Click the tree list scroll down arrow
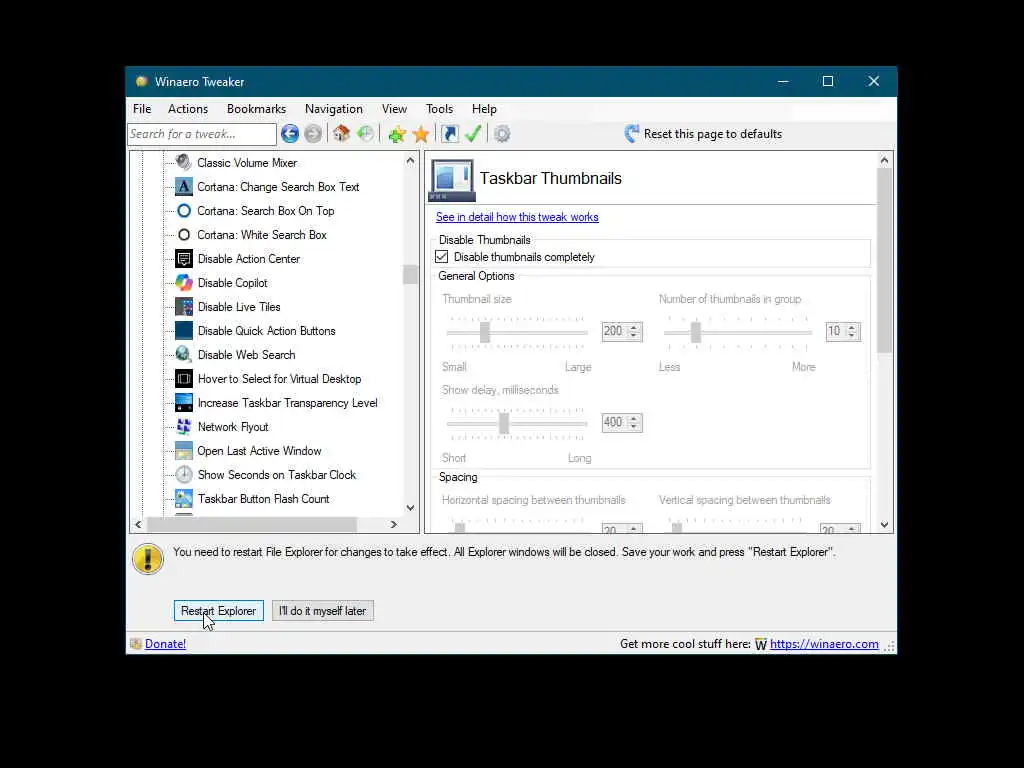Screen dimensions: 1024x768 410,507
